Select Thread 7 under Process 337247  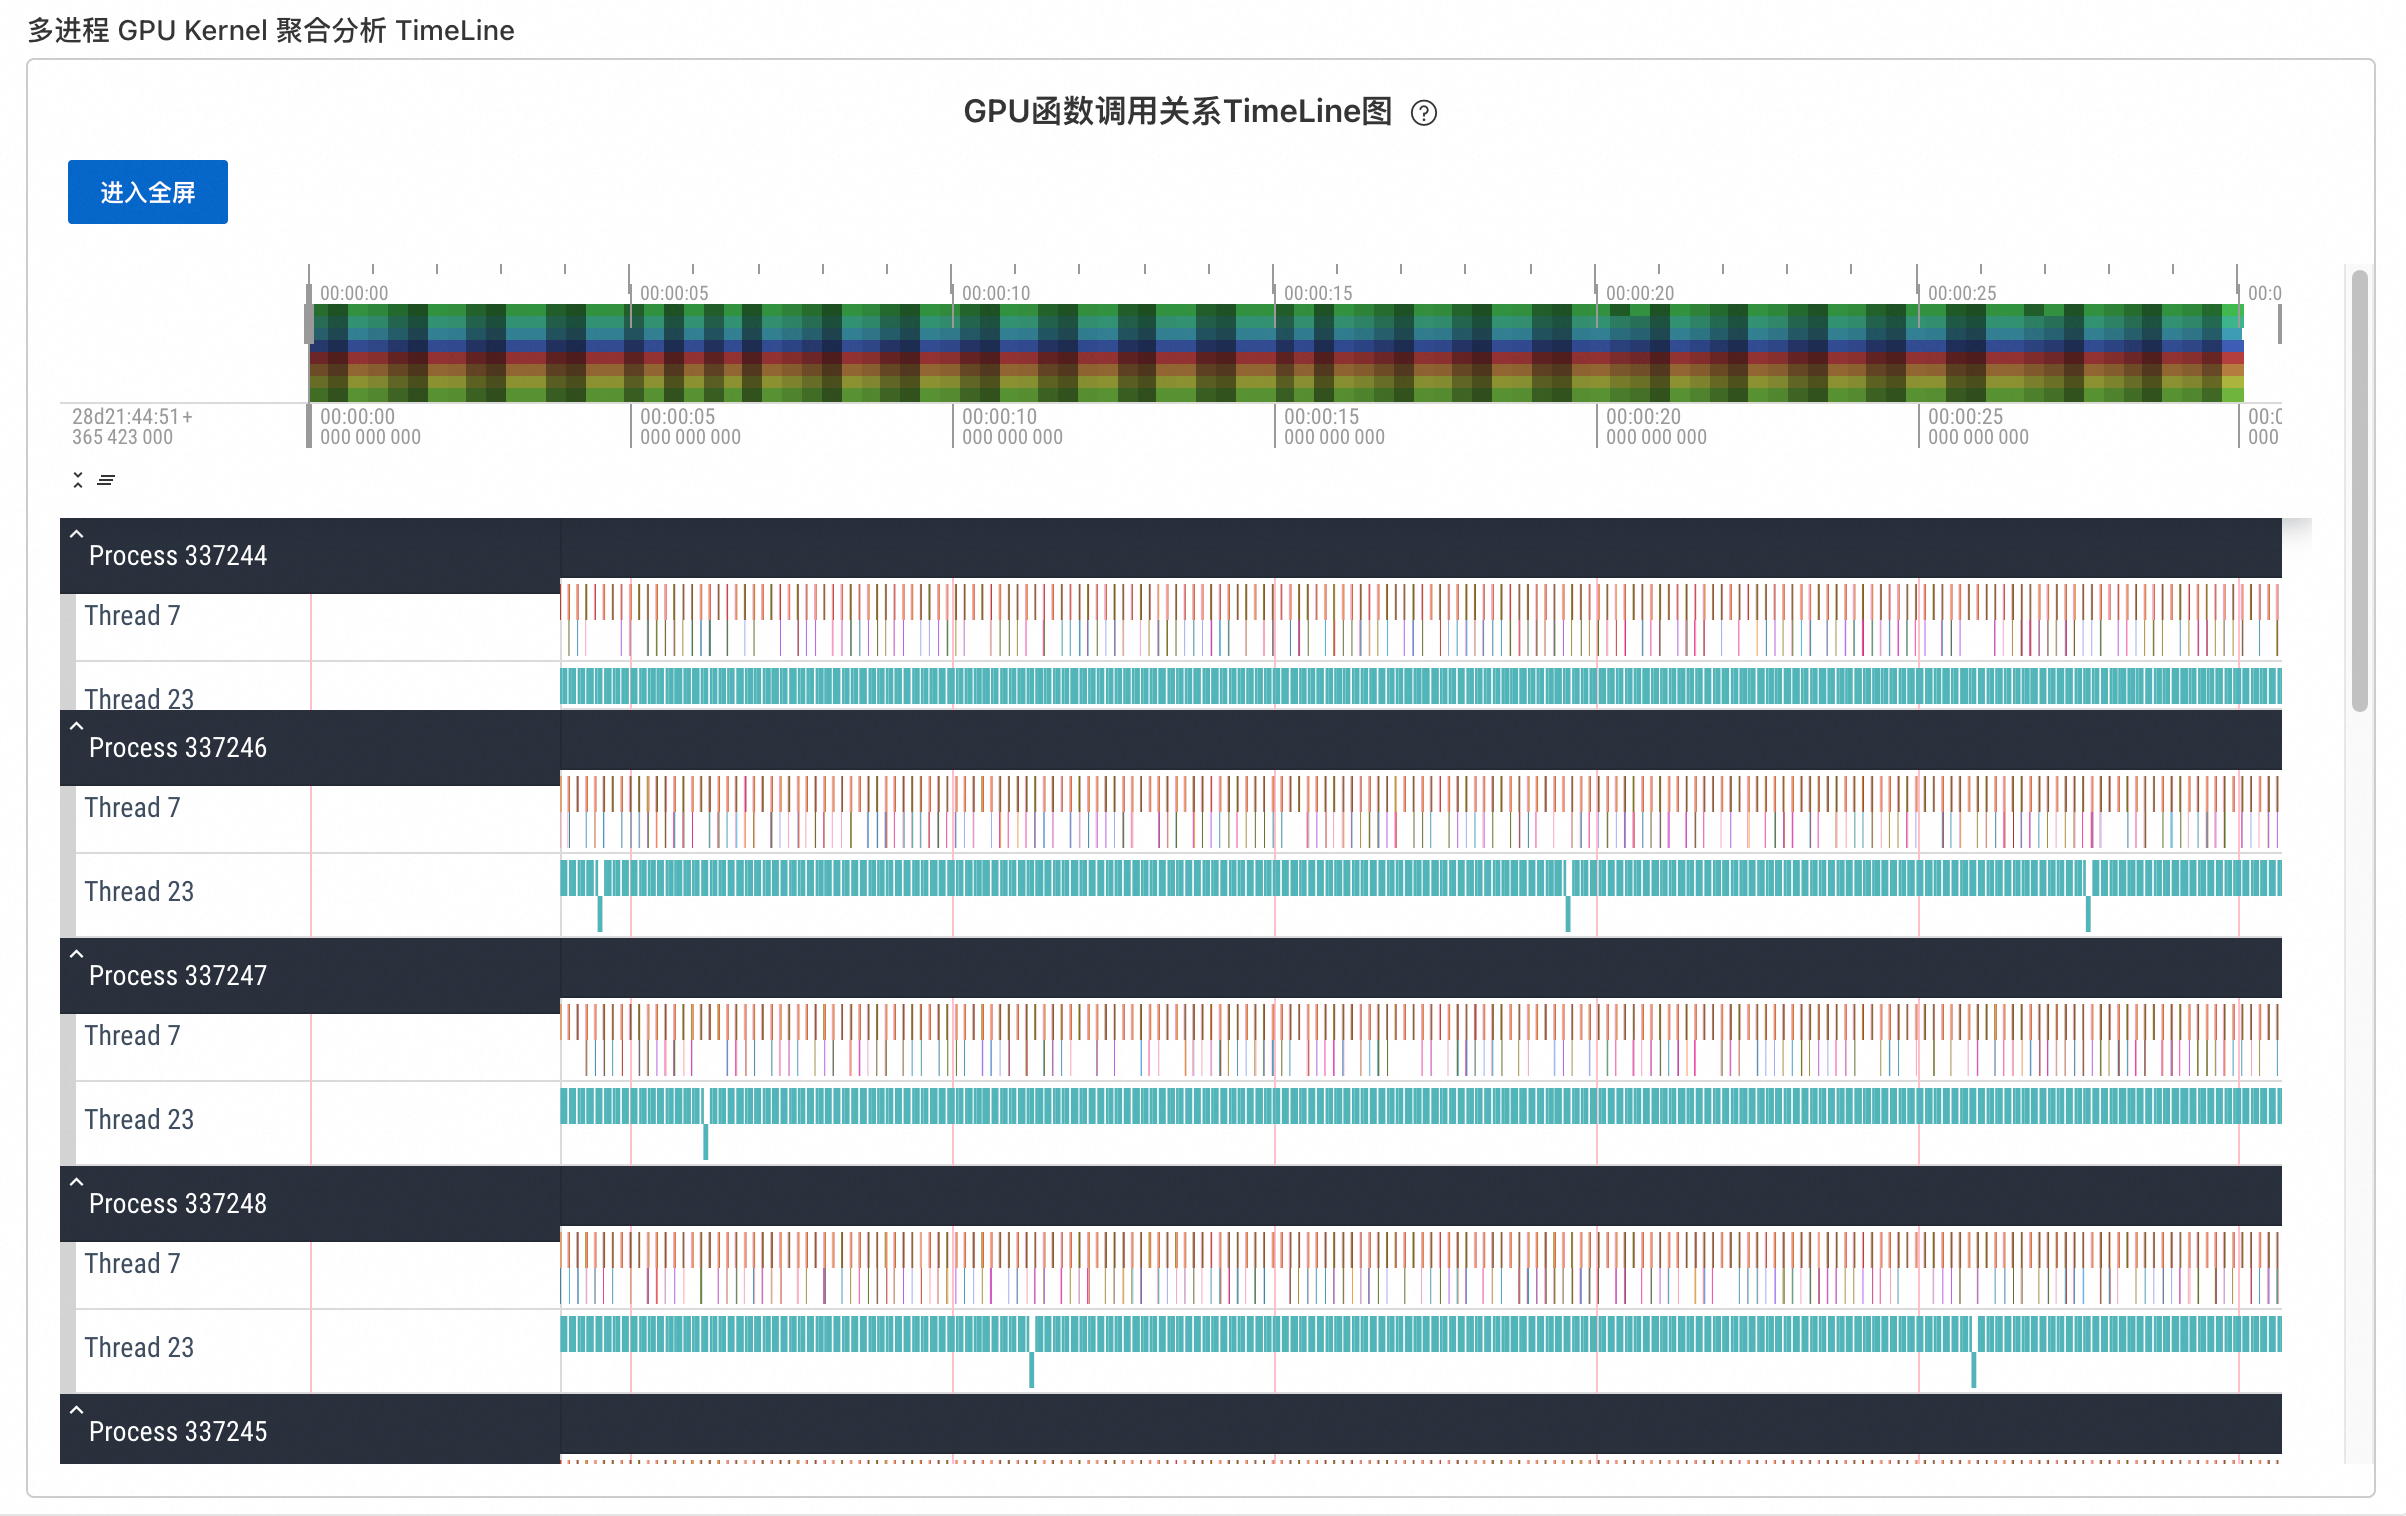click(x=133, y=1036)
